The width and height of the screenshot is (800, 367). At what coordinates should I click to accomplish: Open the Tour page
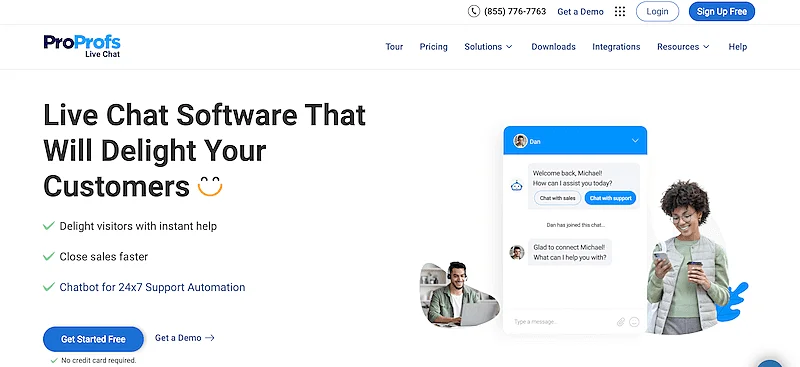click(394, 46)
